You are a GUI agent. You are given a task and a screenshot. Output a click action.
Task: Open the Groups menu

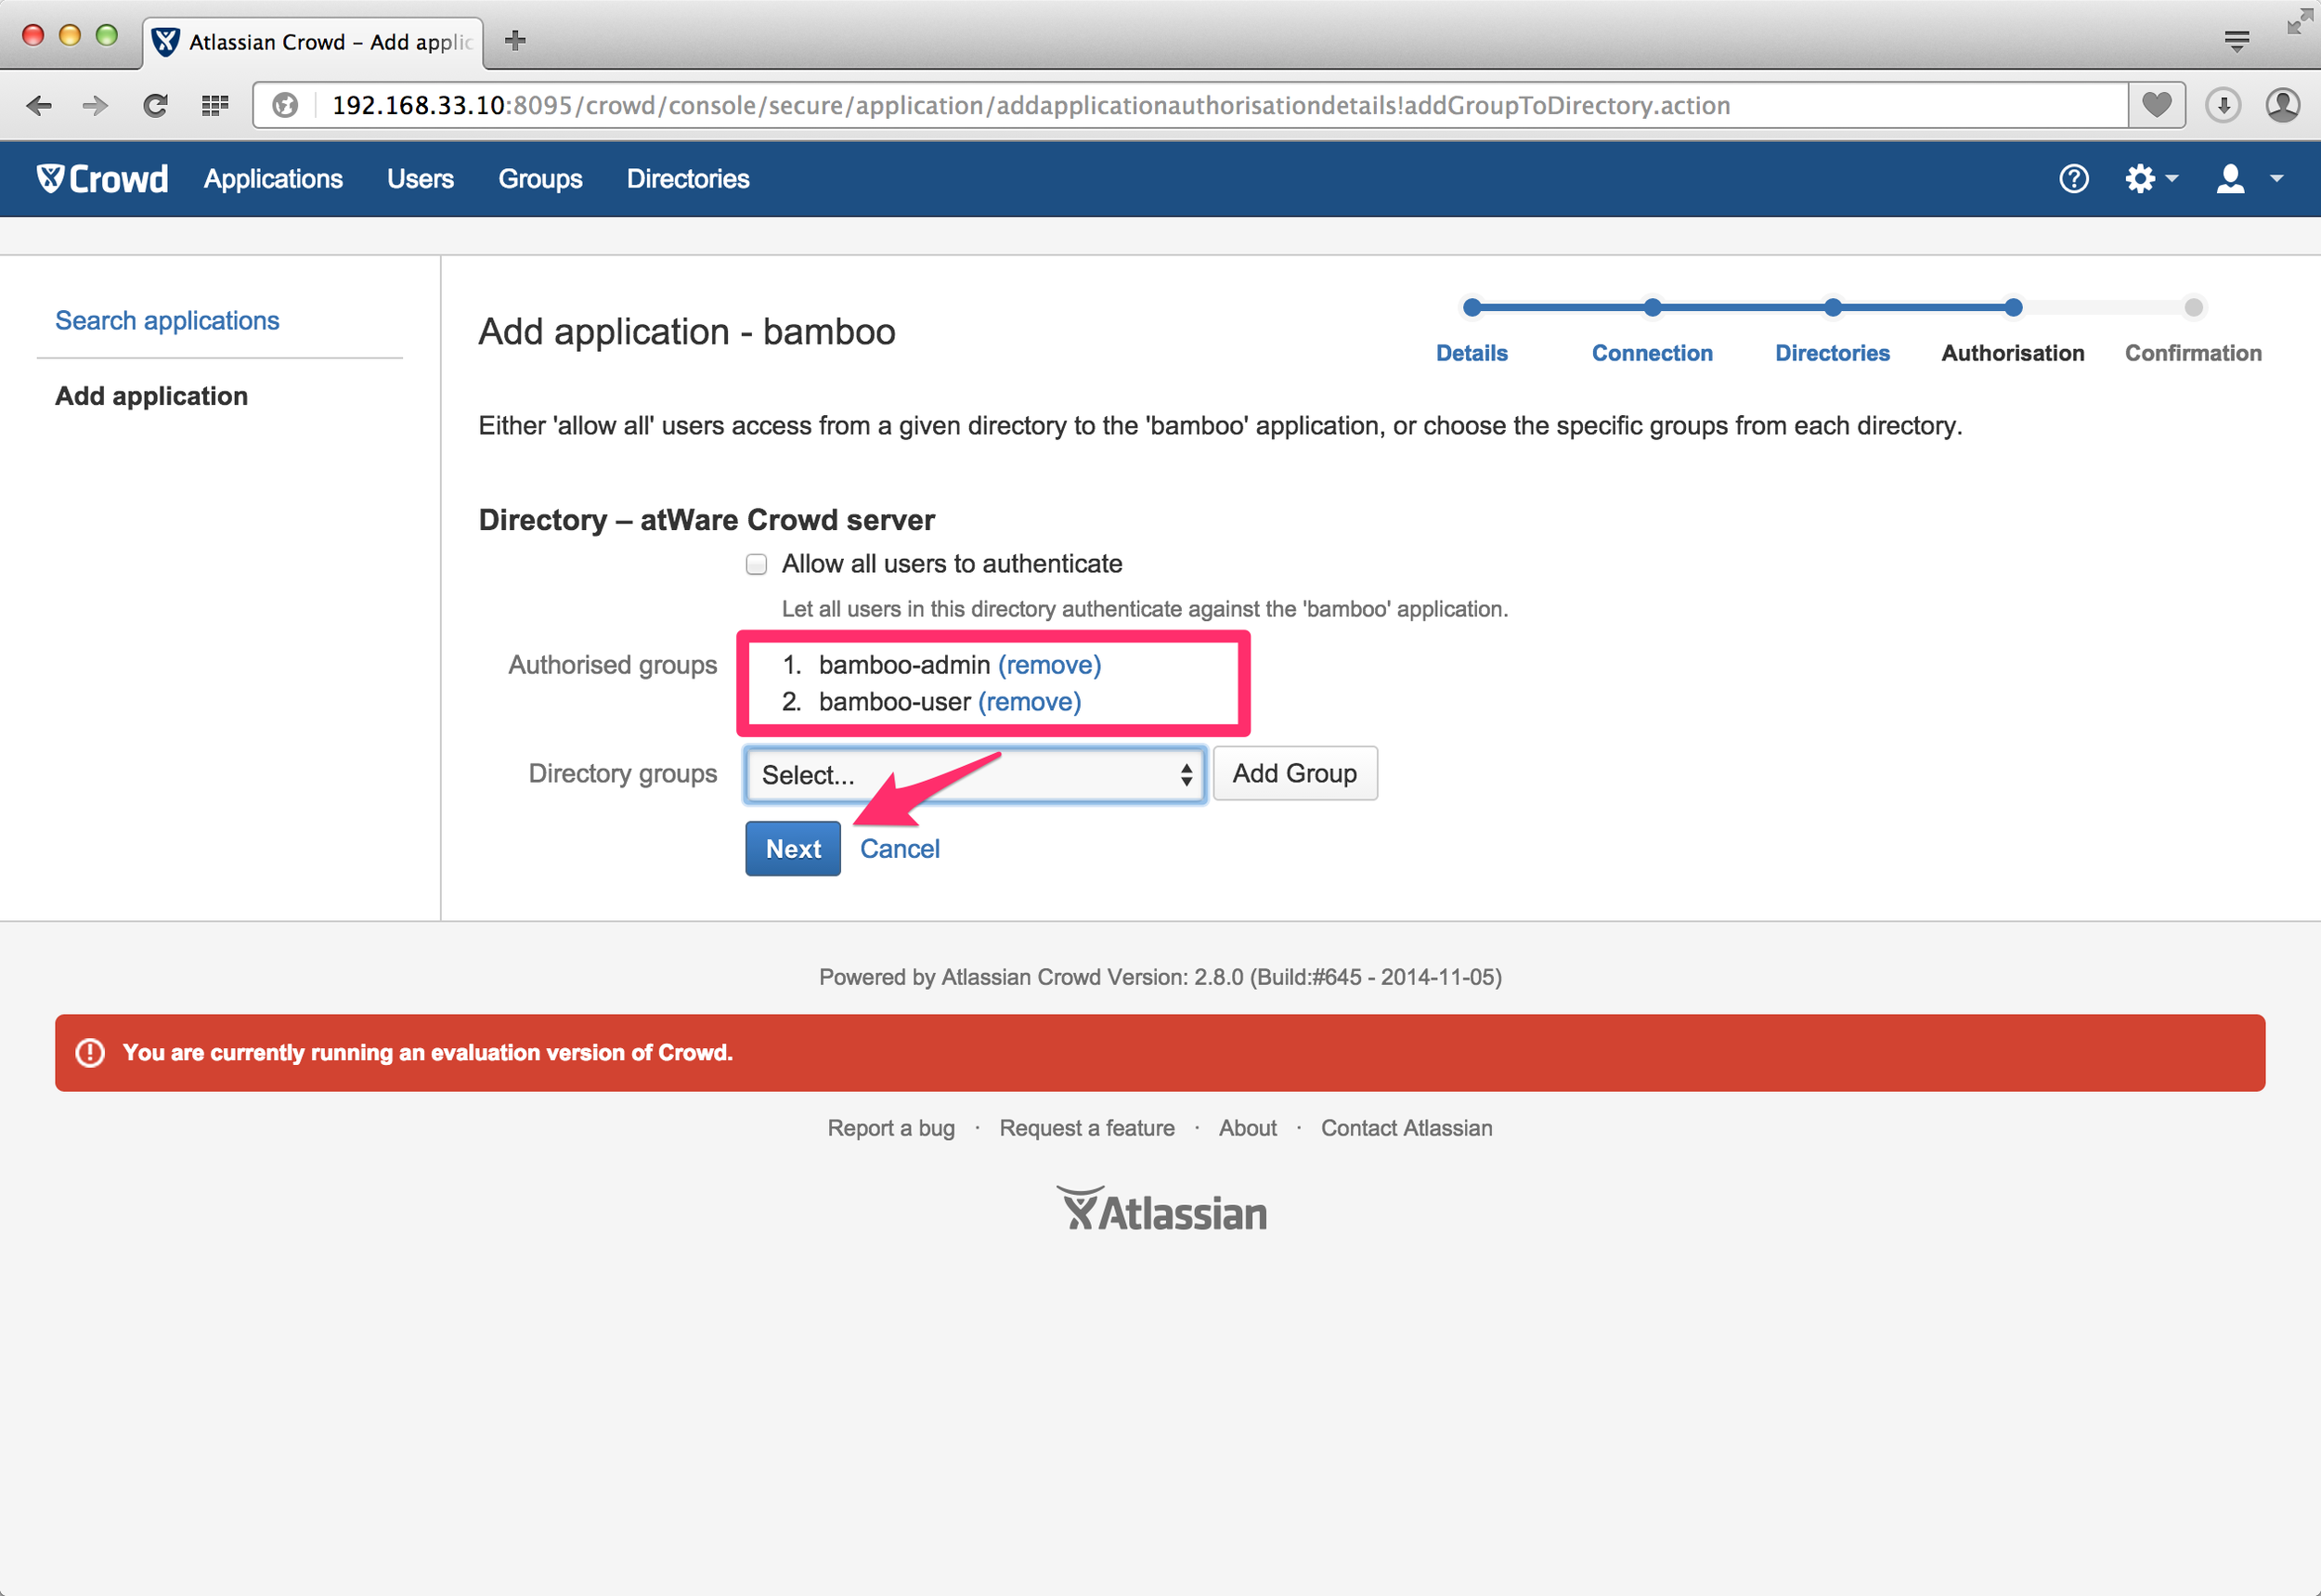click(540, 179)
